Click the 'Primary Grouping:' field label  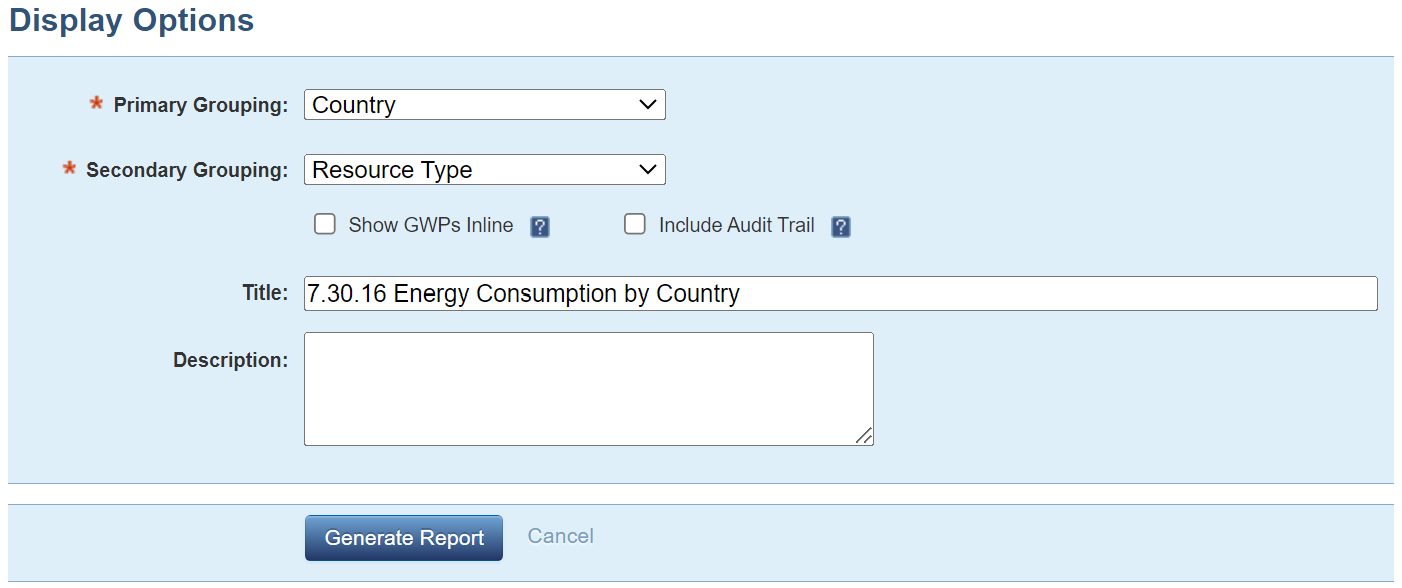pos(201,105)
